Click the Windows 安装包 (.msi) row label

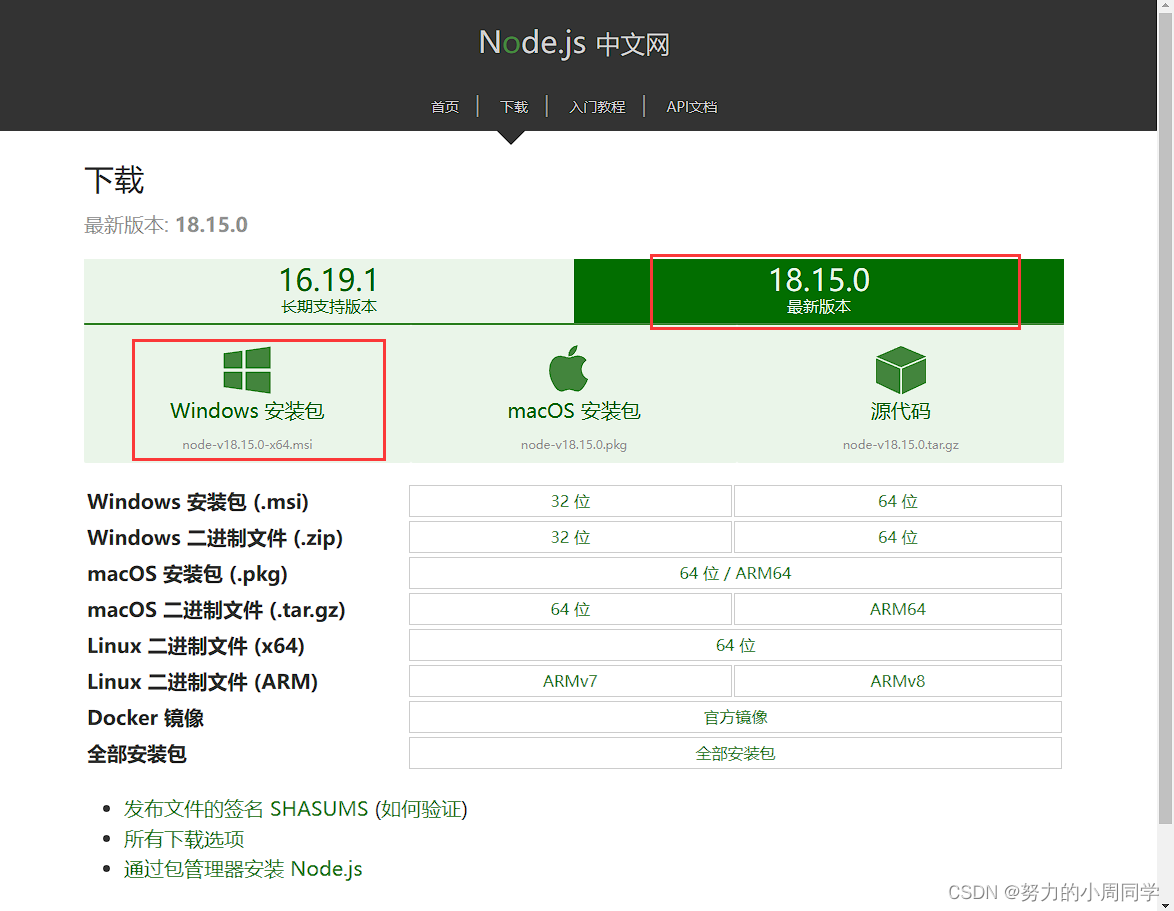coord(198,501)
